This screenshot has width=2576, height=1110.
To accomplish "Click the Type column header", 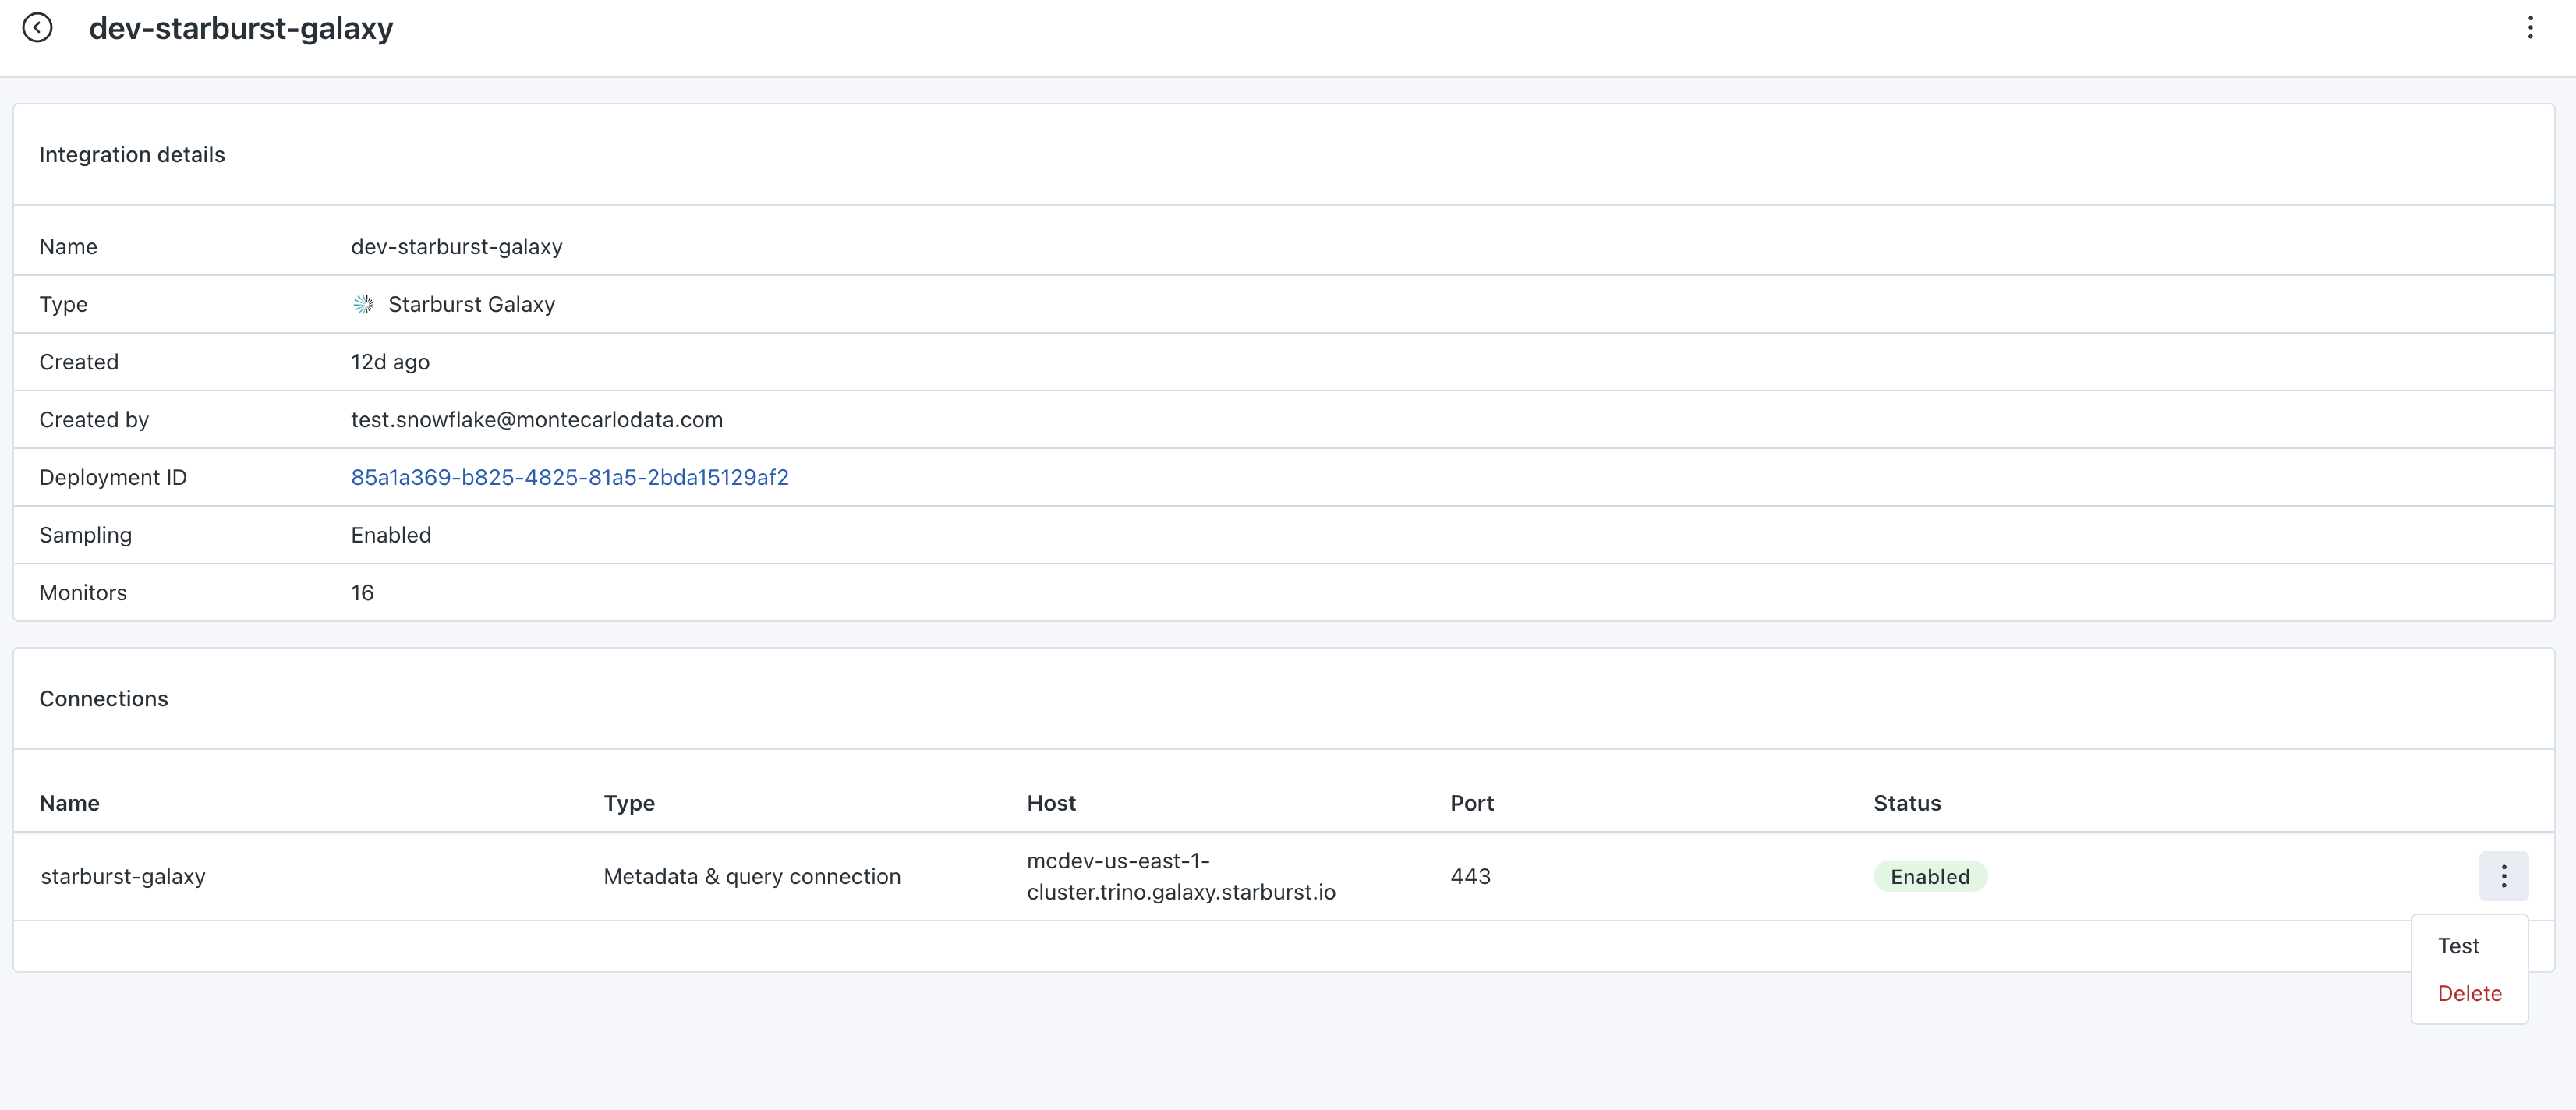I will (x=629, y=803).
